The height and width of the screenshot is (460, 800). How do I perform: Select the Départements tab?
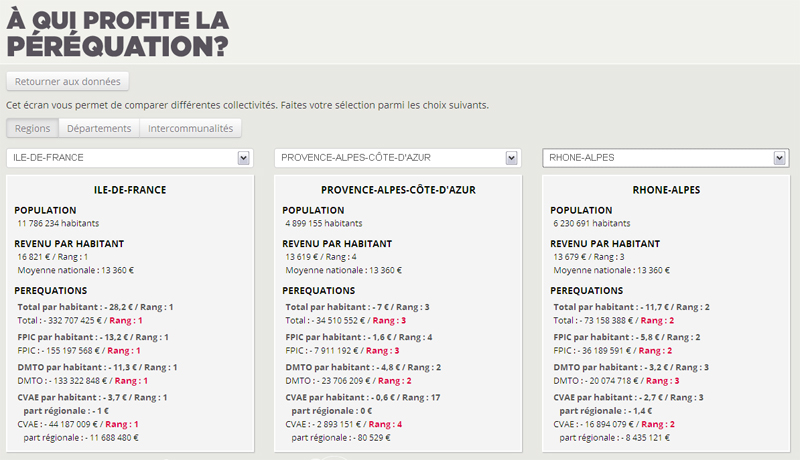click(99, 128)
